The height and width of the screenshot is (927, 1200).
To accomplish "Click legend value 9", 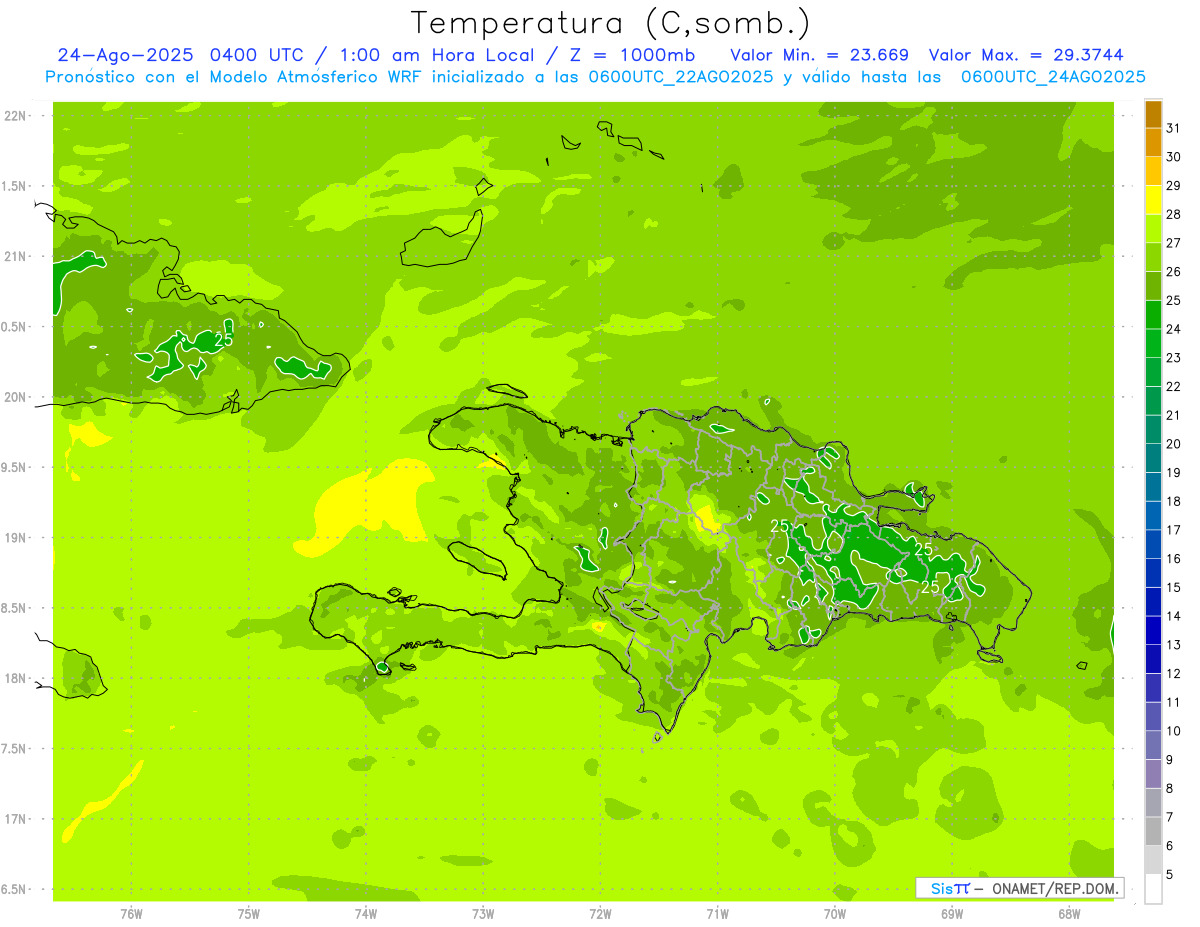I will click(1169, 760).
